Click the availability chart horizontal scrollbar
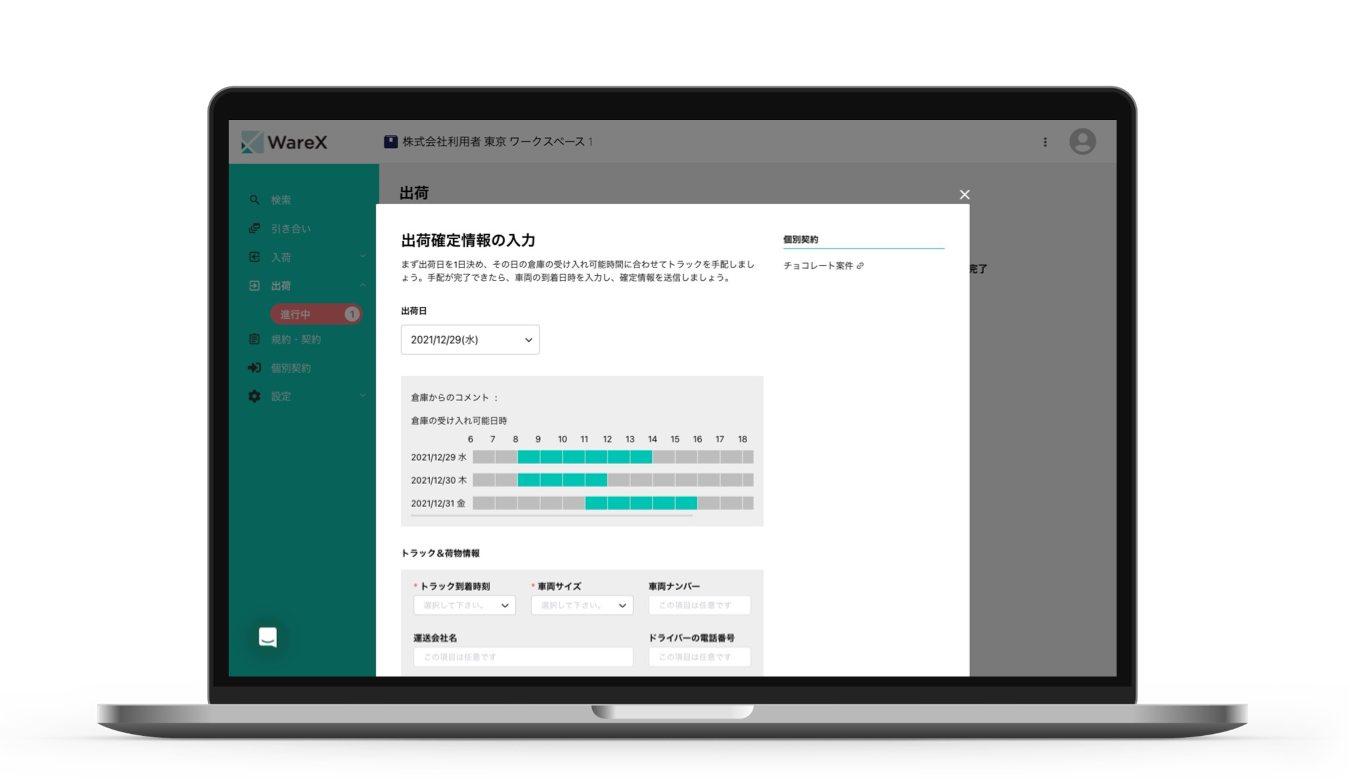Screen dimensions: 1350x780 click(x=552, y=516)
